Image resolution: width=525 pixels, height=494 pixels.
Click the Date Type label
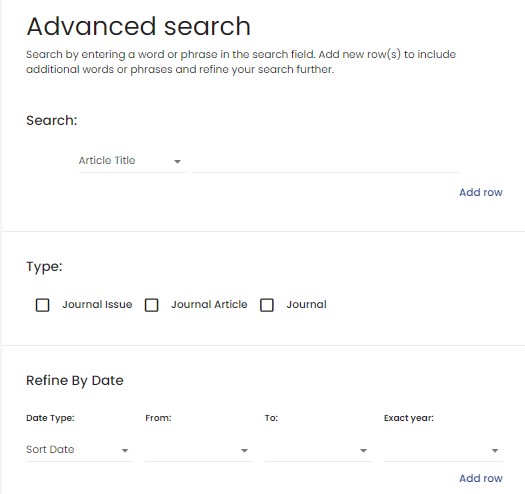coord(50,418)
